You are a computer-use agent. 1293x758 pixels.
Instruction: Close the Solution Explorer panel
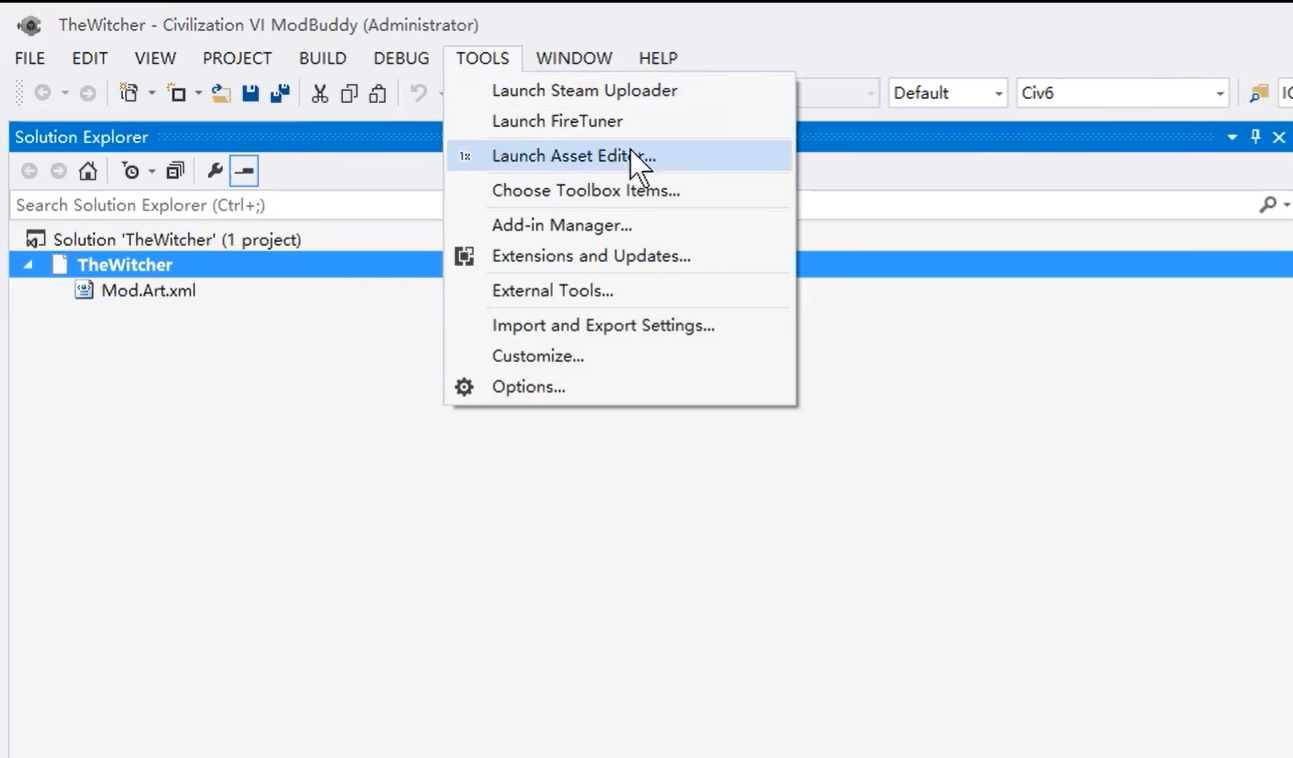point(1279,137)
